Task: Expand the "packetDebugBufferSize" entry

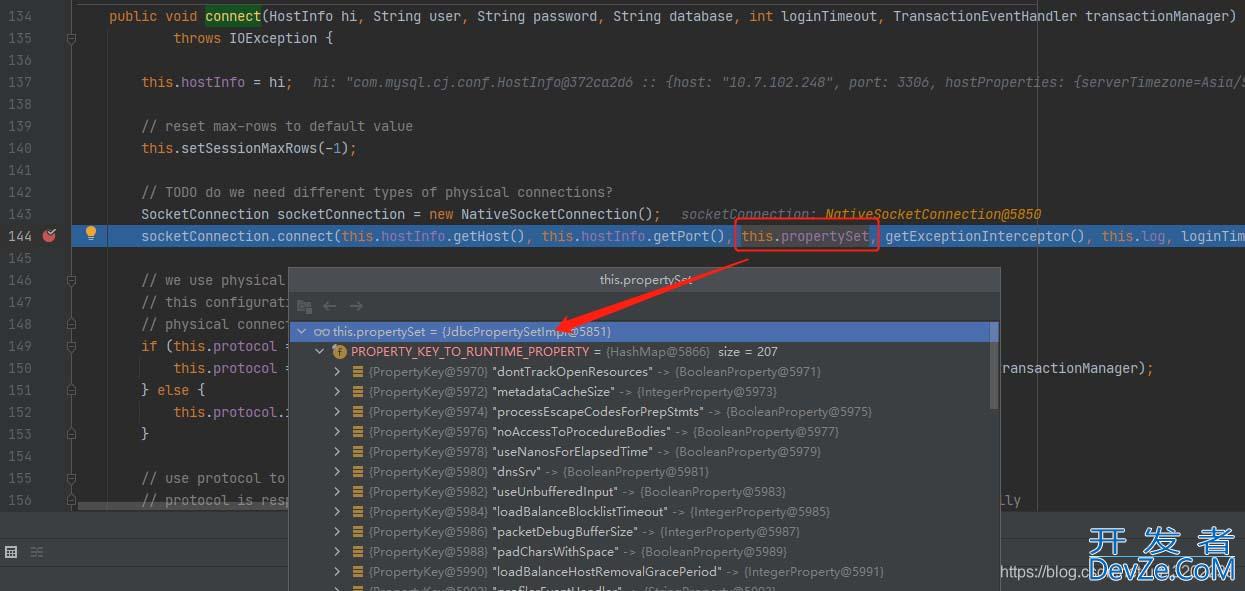Action: [x=338, y=532]
